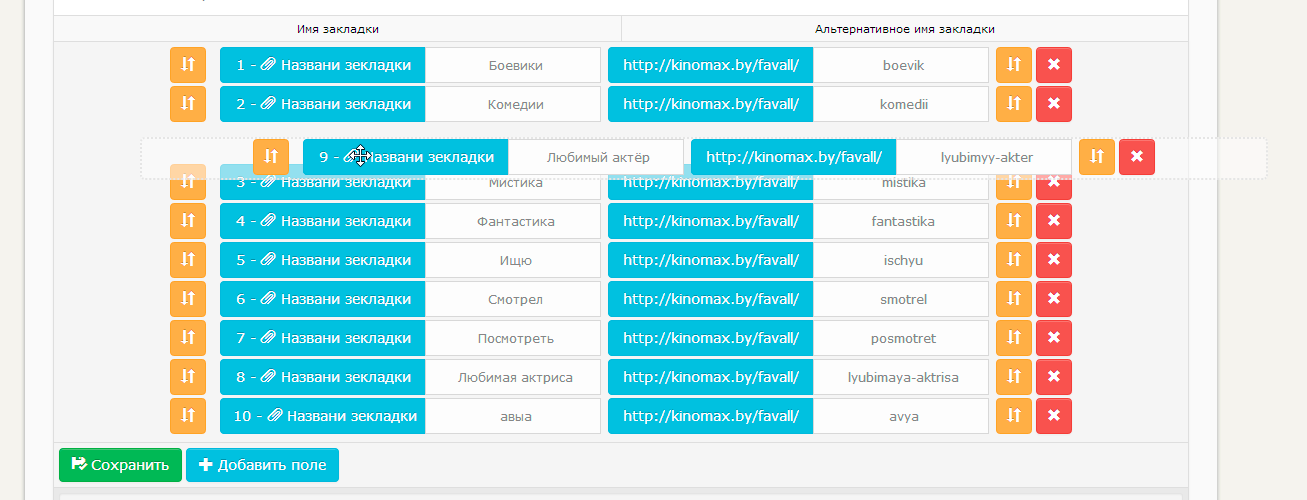Click the right sort handle next to ischyu
This screenshot has width=1307, height=500.
pyautogui.click(x=1013, y=260)
